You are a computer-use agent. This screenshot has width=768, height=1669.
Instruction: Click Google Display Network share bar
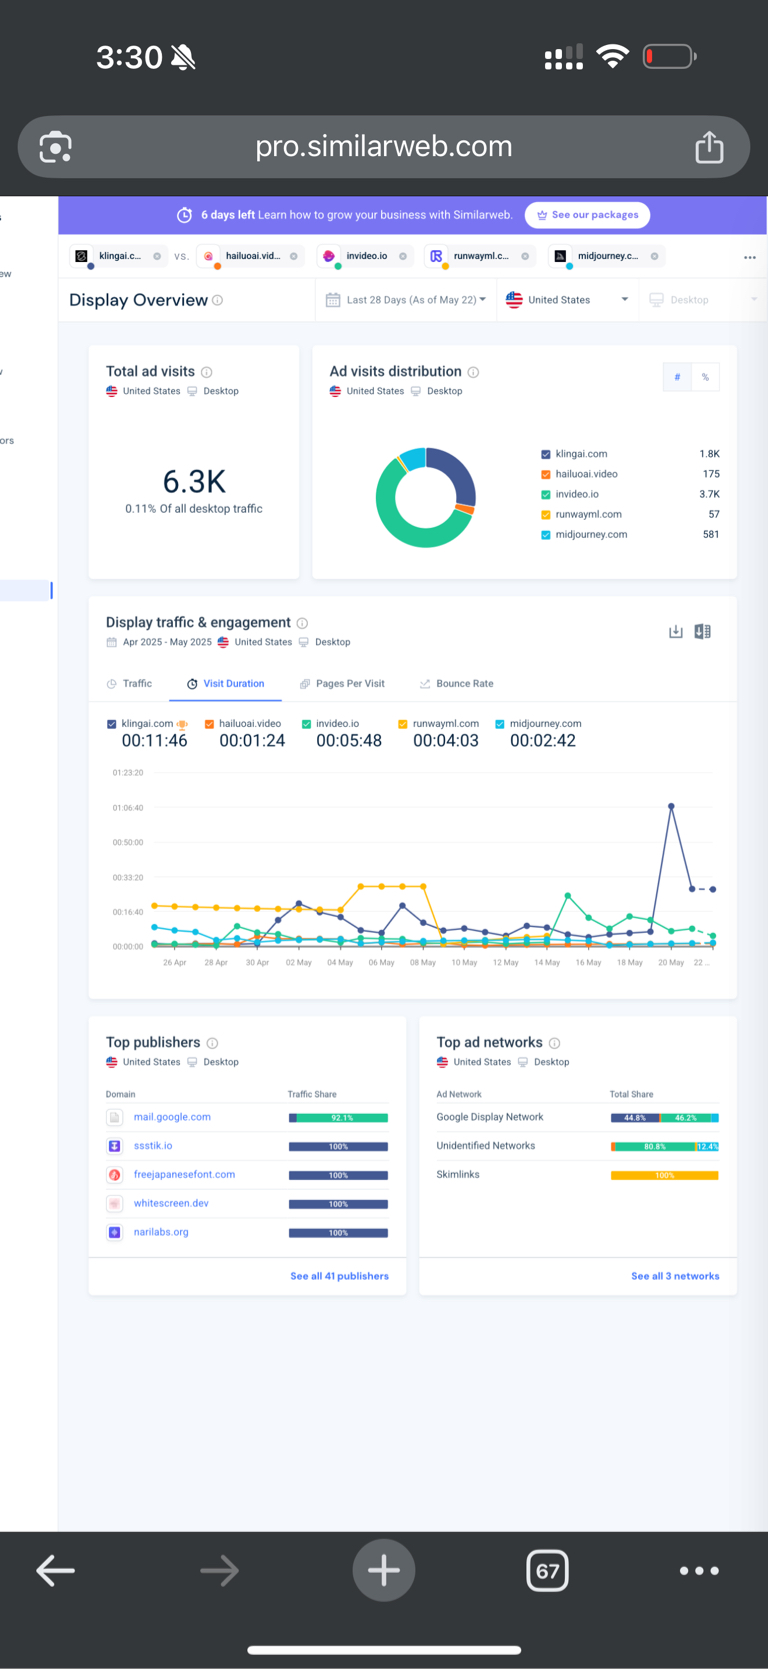click(x=665, y=1118)
